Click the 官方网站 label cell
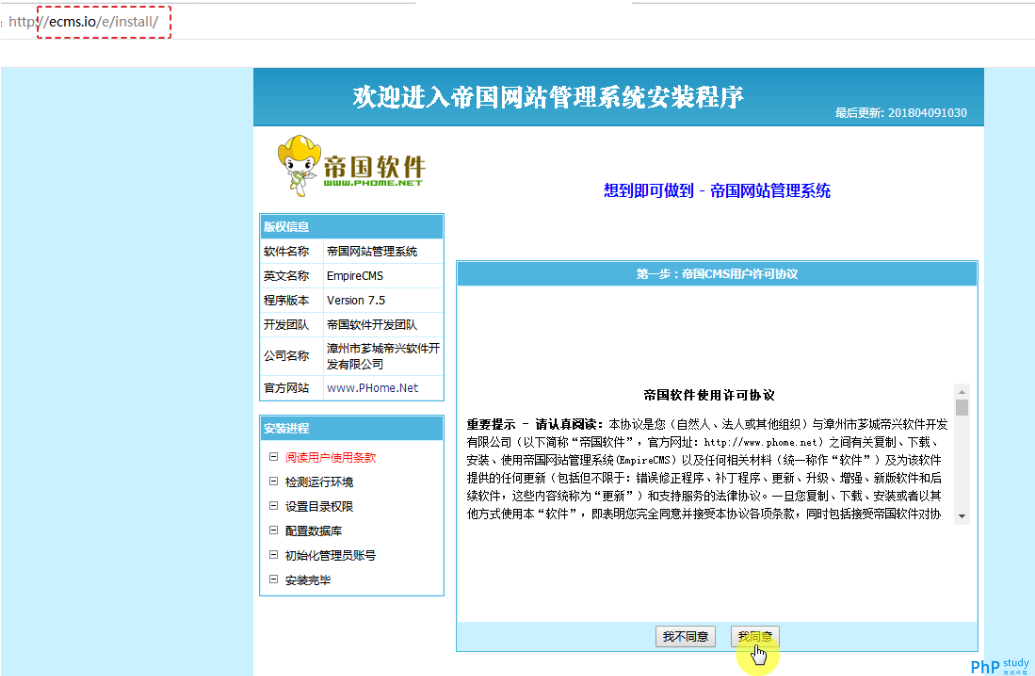 coord(292,388)
